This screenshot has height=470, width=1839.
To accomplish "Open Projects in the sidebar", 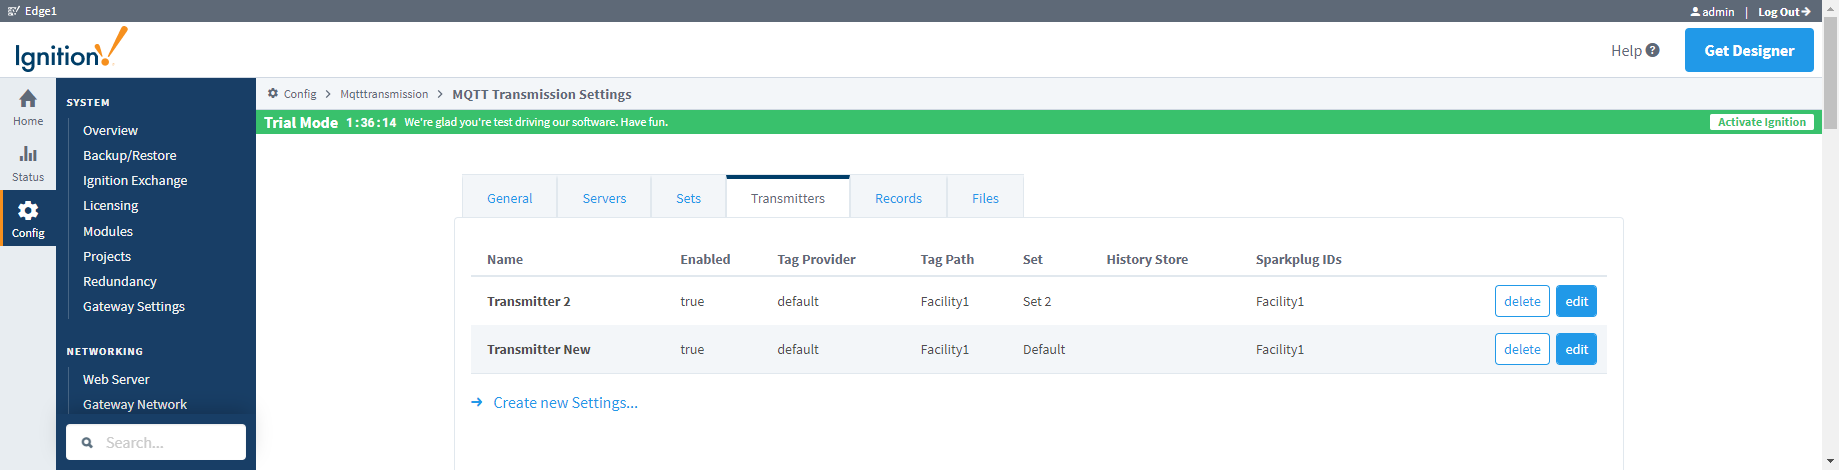I will (x=107, y=256).
